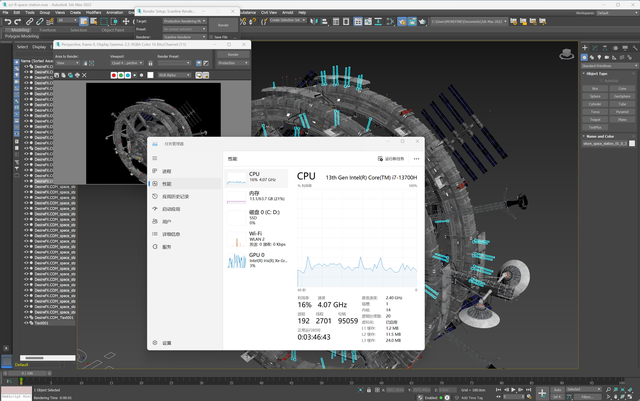
Task: Hide first object with eye icon in explorer
Action: [26, 66]
